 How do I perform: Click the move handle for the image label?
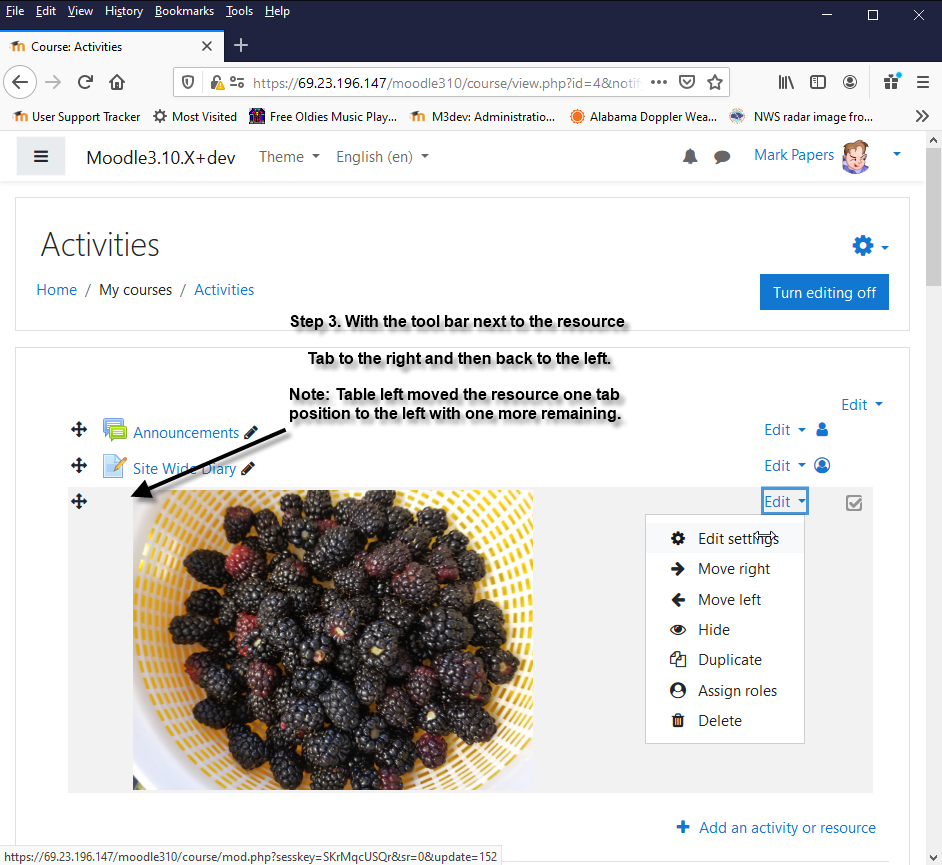[79, 501]
